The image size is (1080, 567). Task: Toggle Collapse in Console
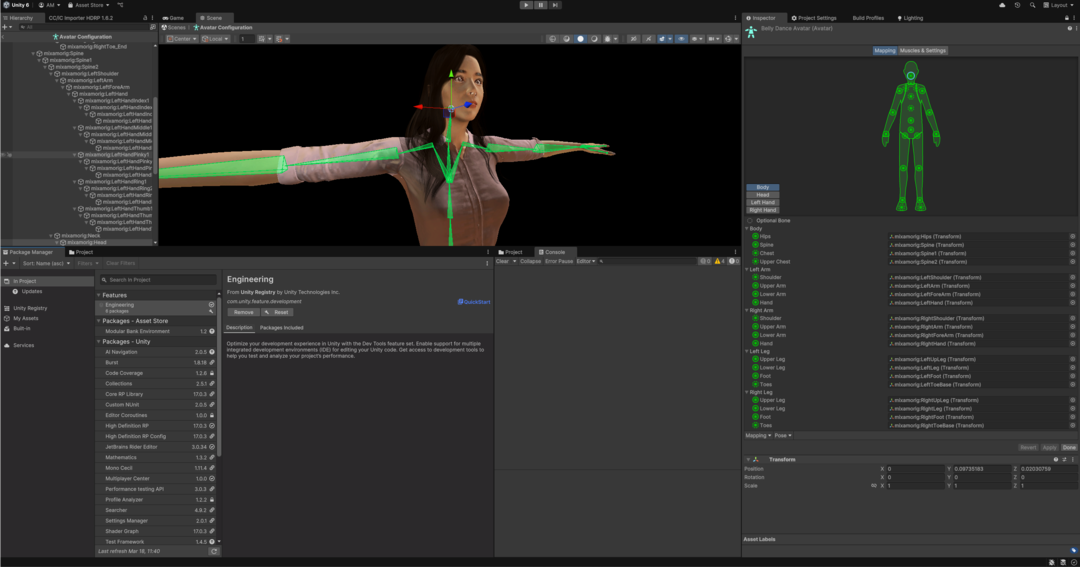click(530, 262)
